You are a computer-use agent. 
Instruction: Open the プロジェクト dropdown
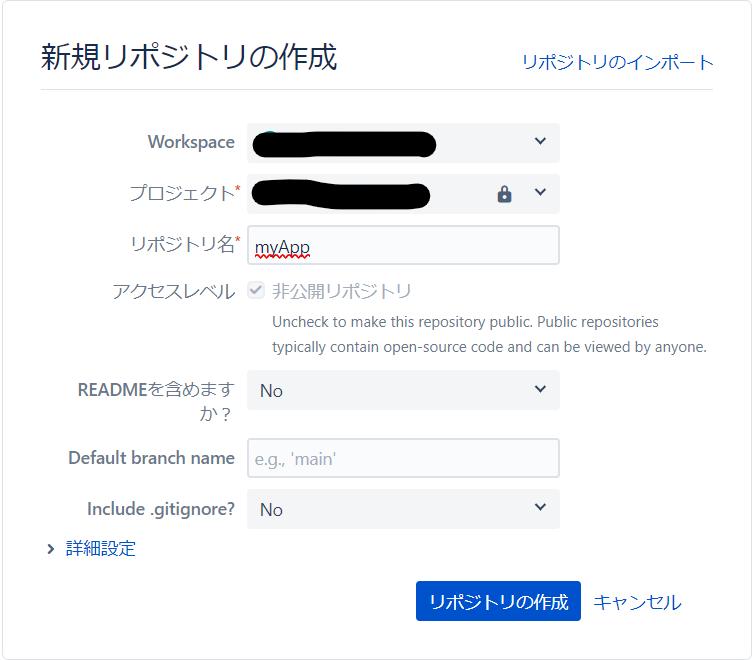click(x=403, y=194)
